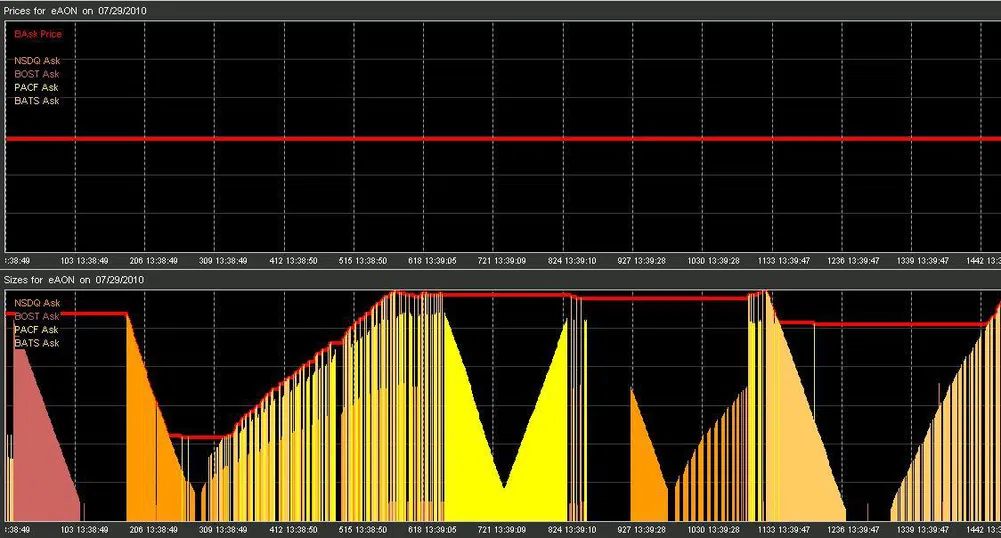Click the BAsk Price legend label
The width and height of the screenshot is (1001, 538).
(37, 34)
